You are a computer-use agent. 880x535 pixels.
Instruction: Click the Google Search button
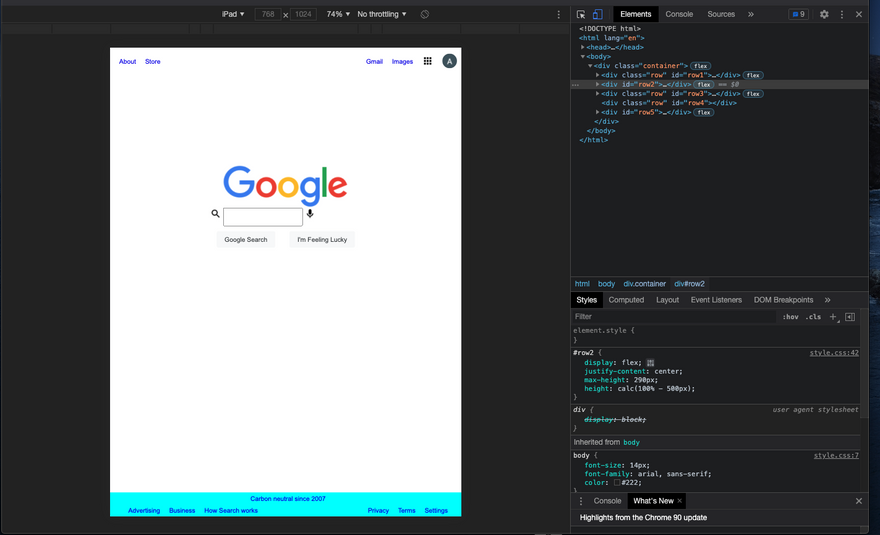(x=246, y=240)
